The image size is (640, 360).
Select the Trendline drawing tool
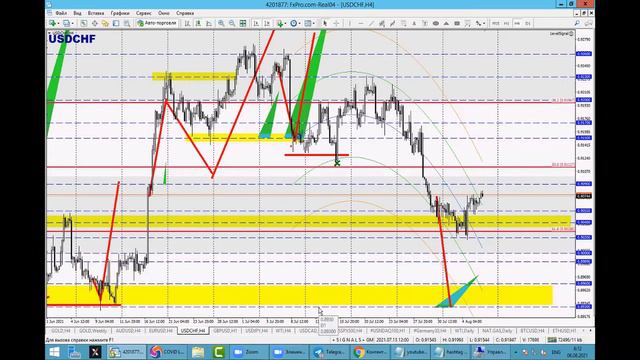tap(371, 23)
